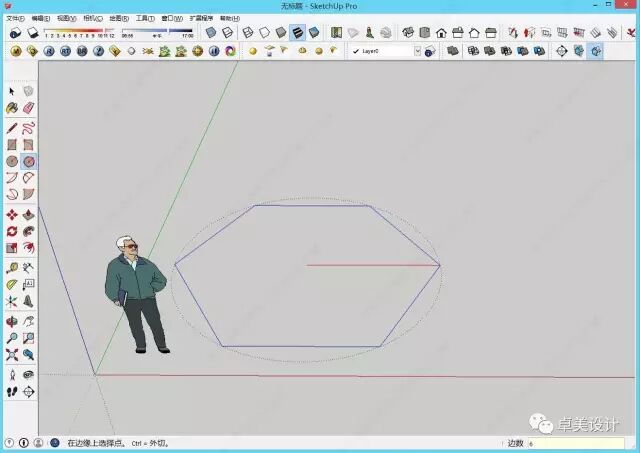Switch to the Top view

tap(424, 32)
